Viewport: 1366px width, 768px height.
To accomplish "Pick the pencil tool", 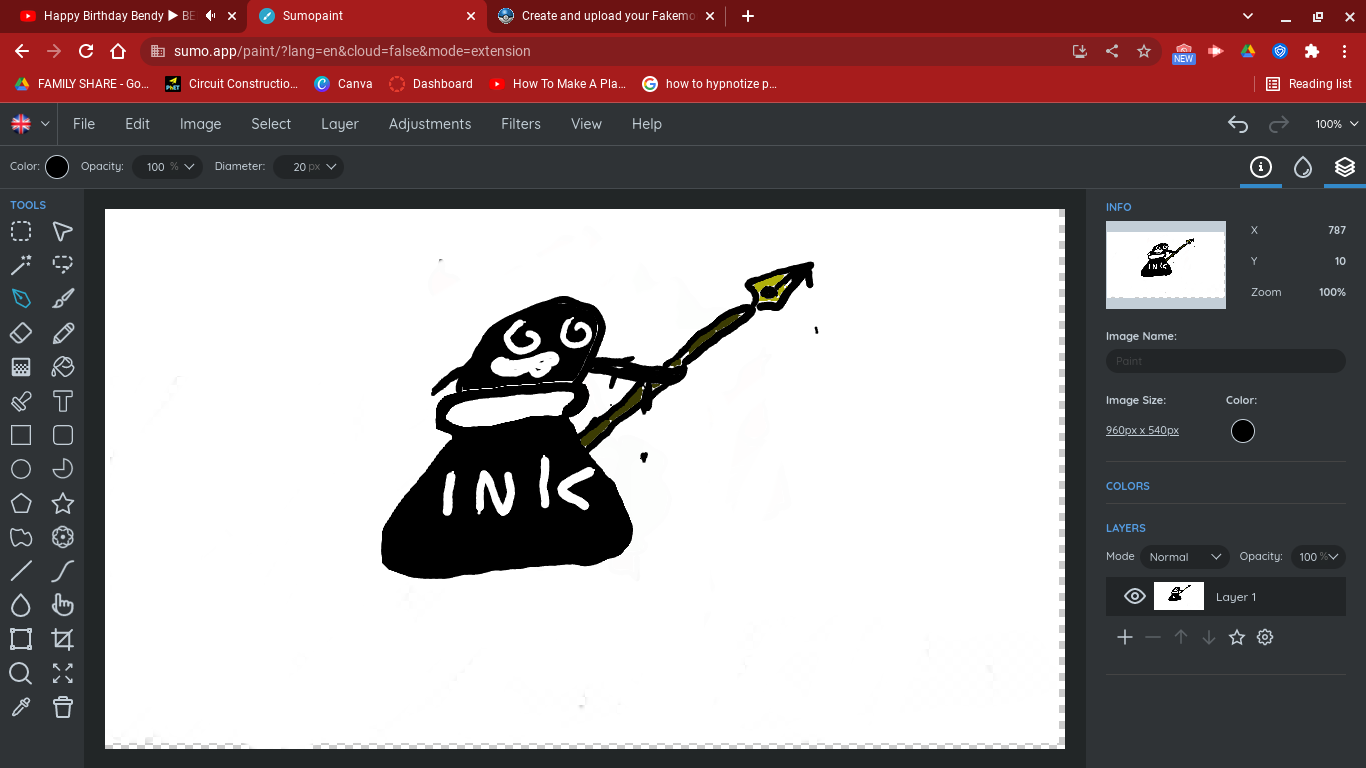I will click(63, 333).
